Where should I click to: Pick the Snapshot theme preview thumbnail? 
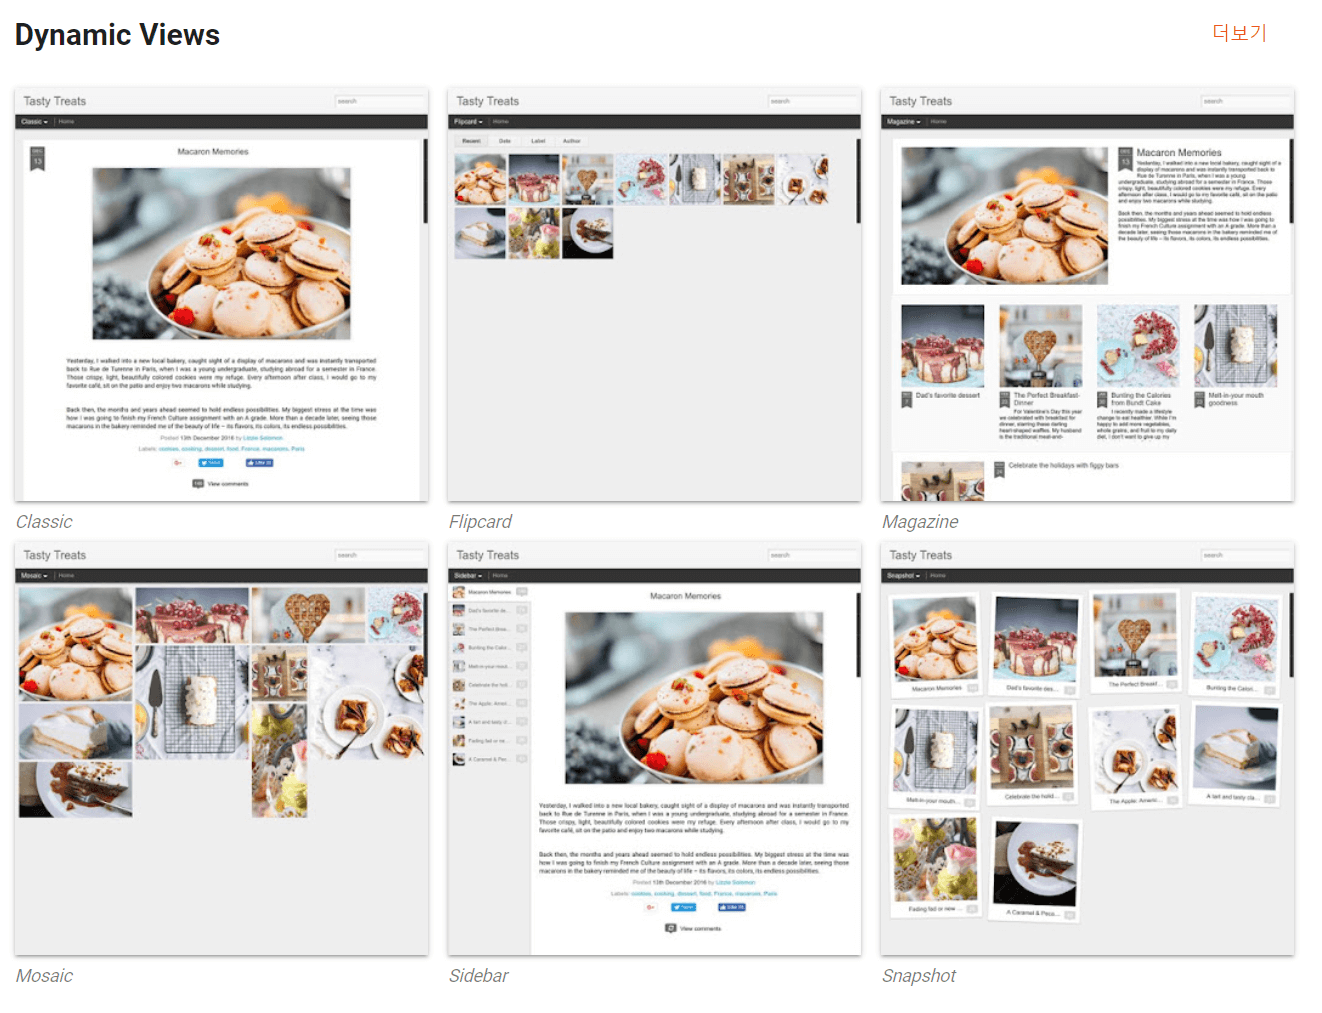pyautogui.click(x=1087, y=748)
